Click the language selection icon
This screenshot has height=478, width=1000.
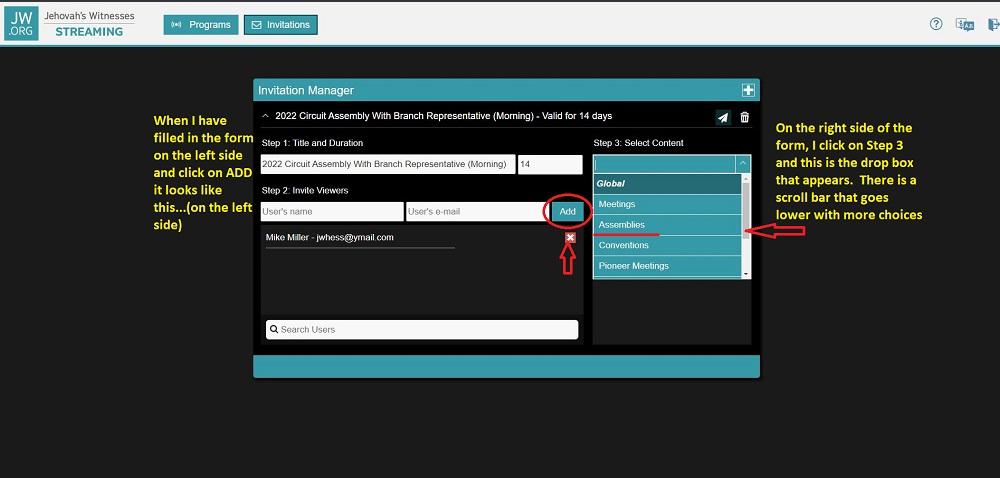[964, 24]
